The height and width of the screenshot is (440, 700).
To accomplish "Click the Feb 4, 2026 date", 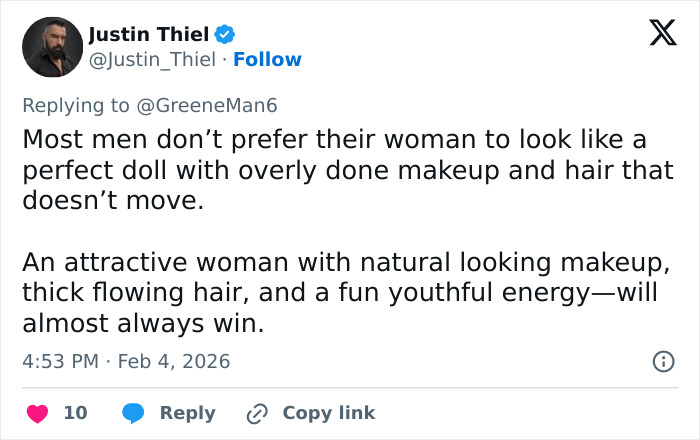I will coord(174,361).
